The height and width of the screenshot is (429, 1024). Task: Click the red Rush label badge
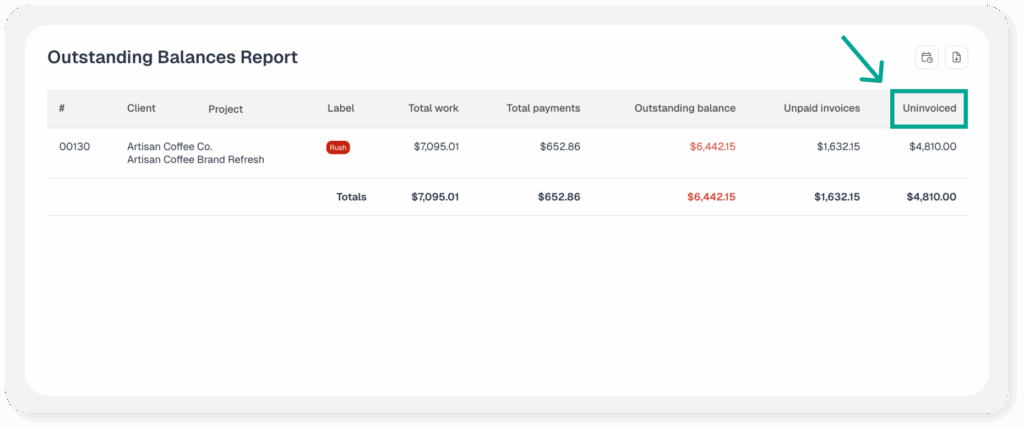pos(338,147)
